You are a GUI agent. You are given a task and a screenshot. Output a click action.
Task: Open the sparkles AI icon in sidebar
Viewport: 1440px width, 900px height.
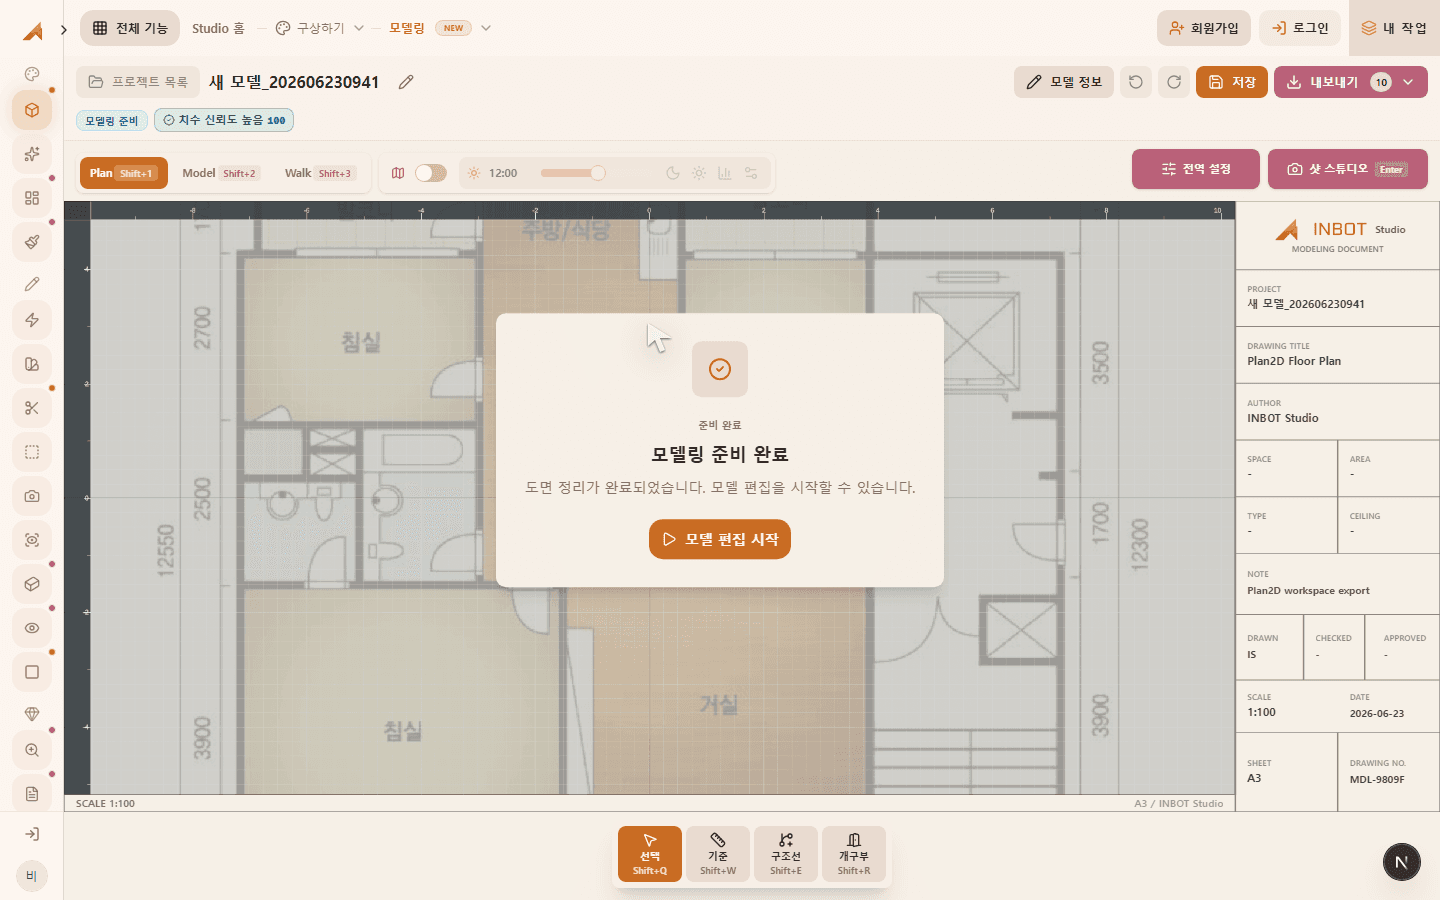click(32, 154)
